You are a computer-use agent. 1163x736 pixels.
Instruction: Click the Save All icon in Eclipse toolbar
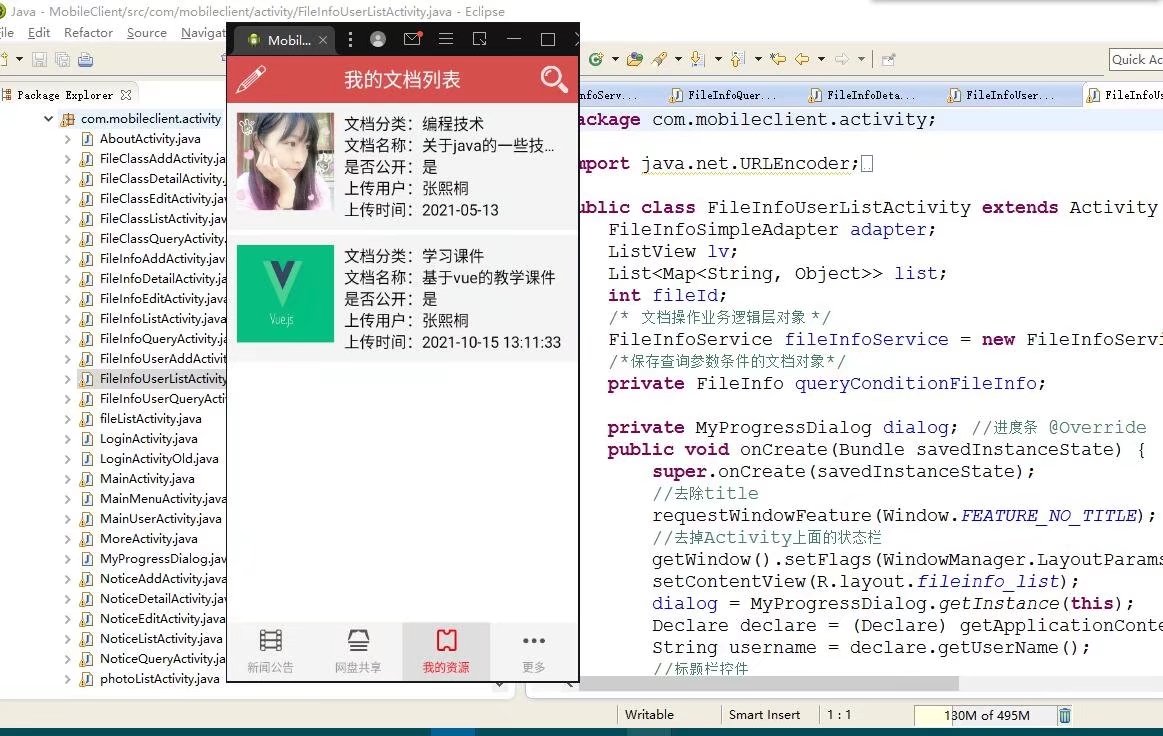(x=62, y=59)
